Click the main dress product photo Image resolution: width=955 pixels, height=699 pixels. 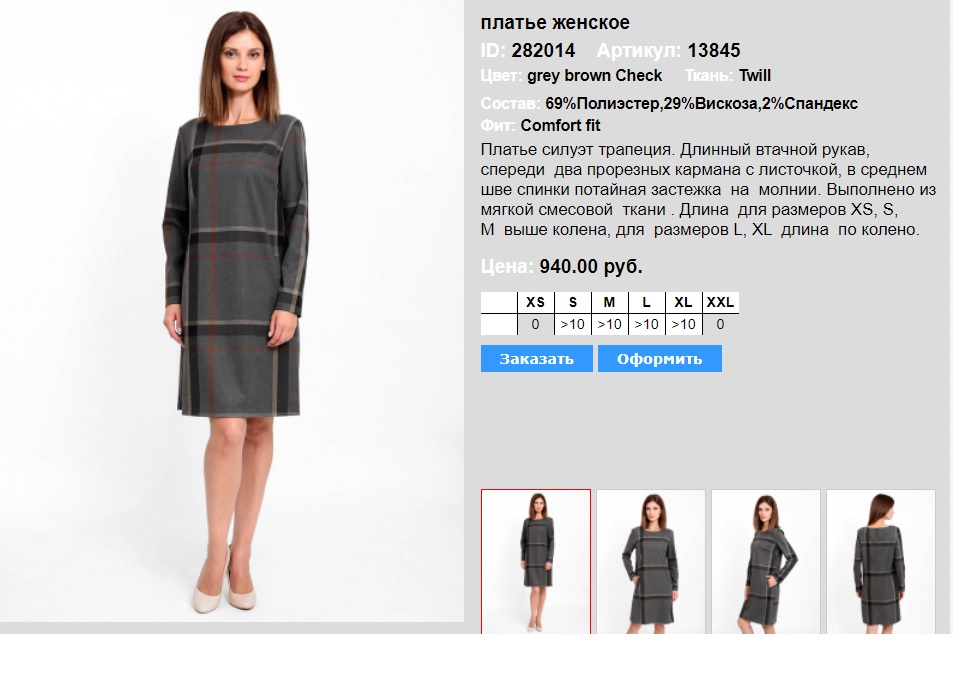pos(232,311)
